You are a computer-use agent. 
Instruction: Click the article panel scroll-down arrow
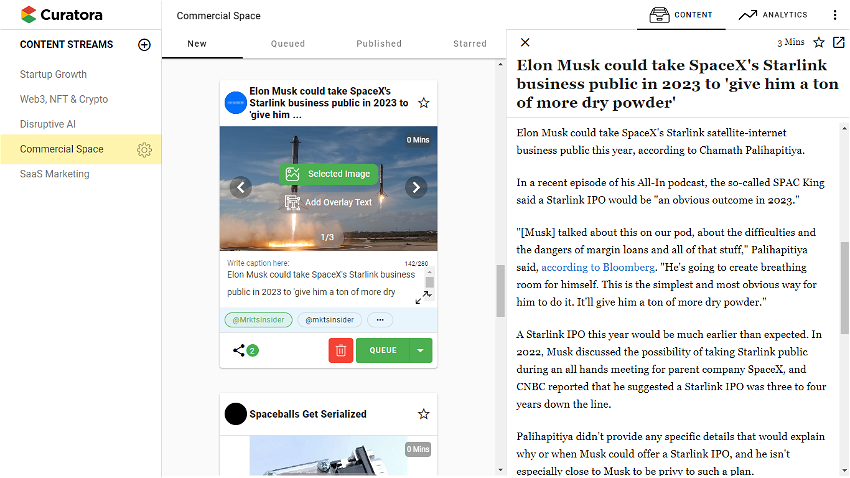(x=845, y=471)
